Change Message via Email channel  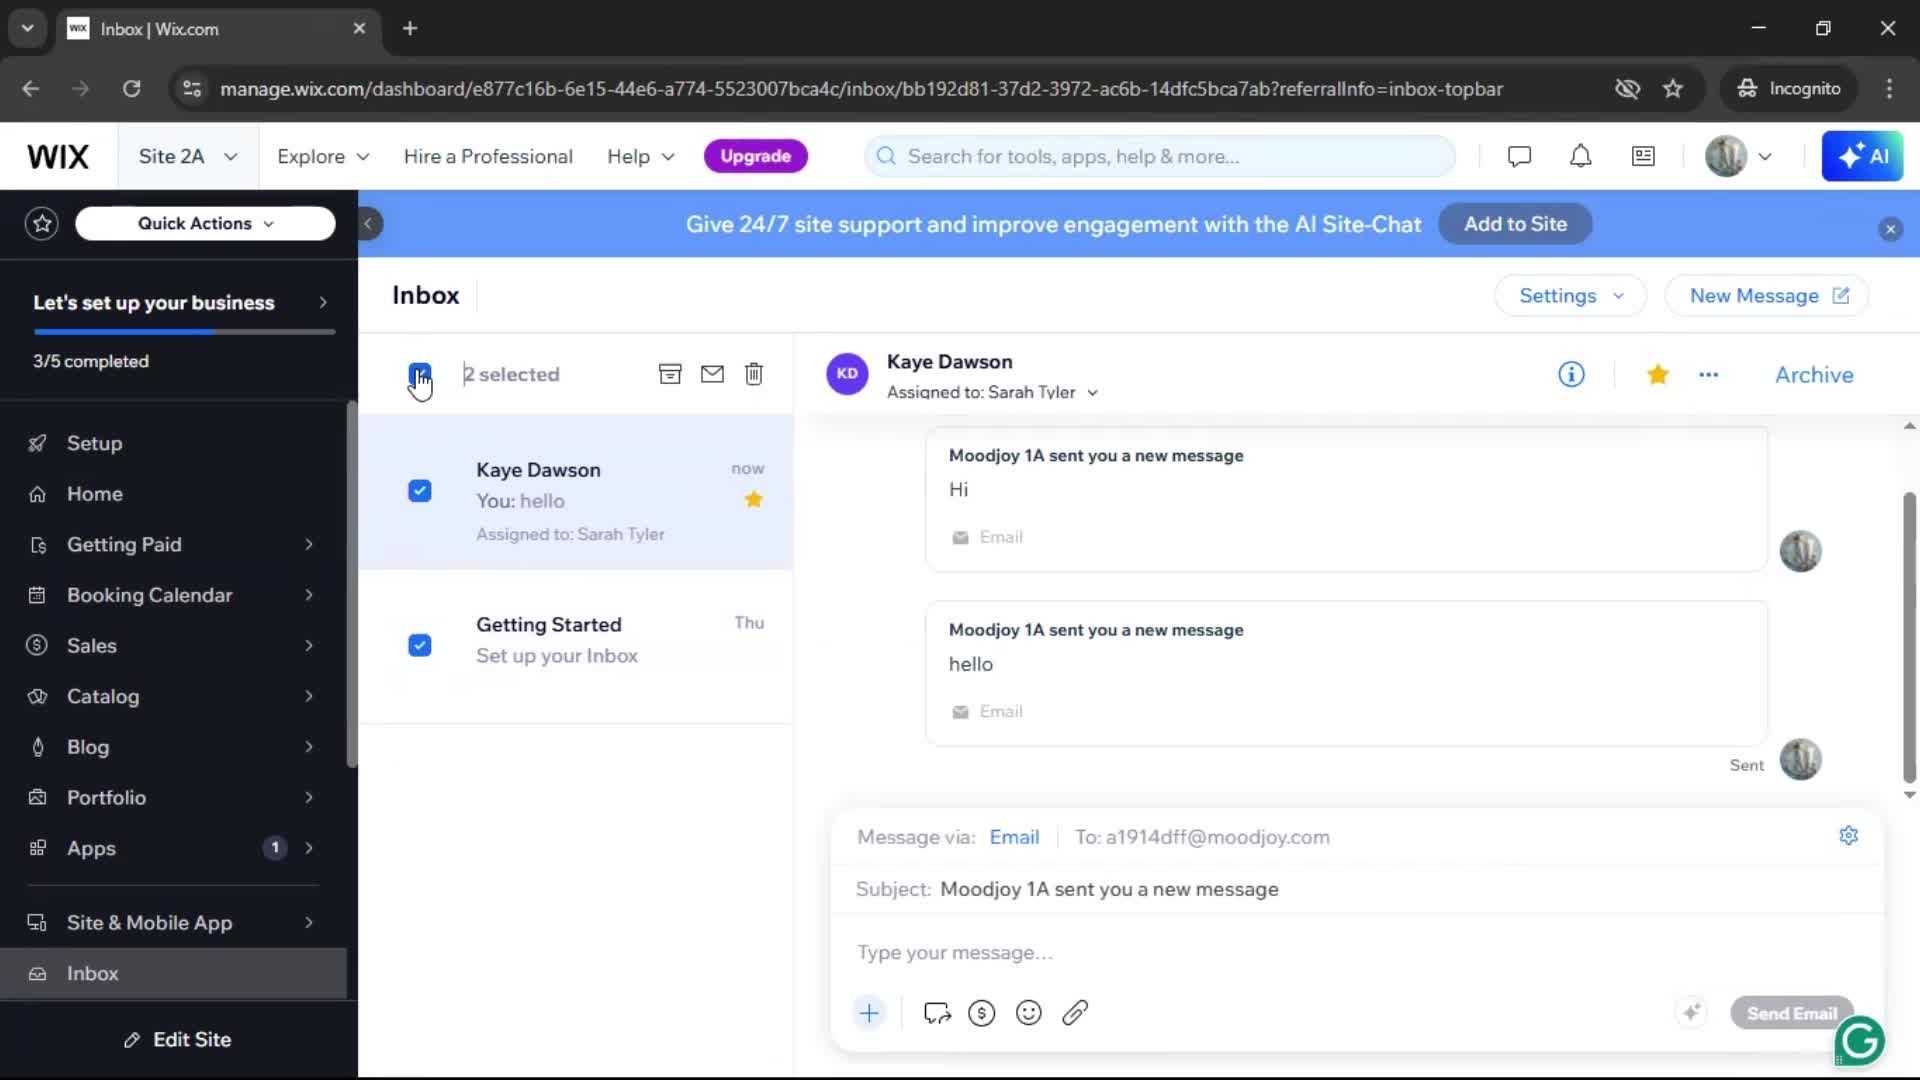(1014, 837)
